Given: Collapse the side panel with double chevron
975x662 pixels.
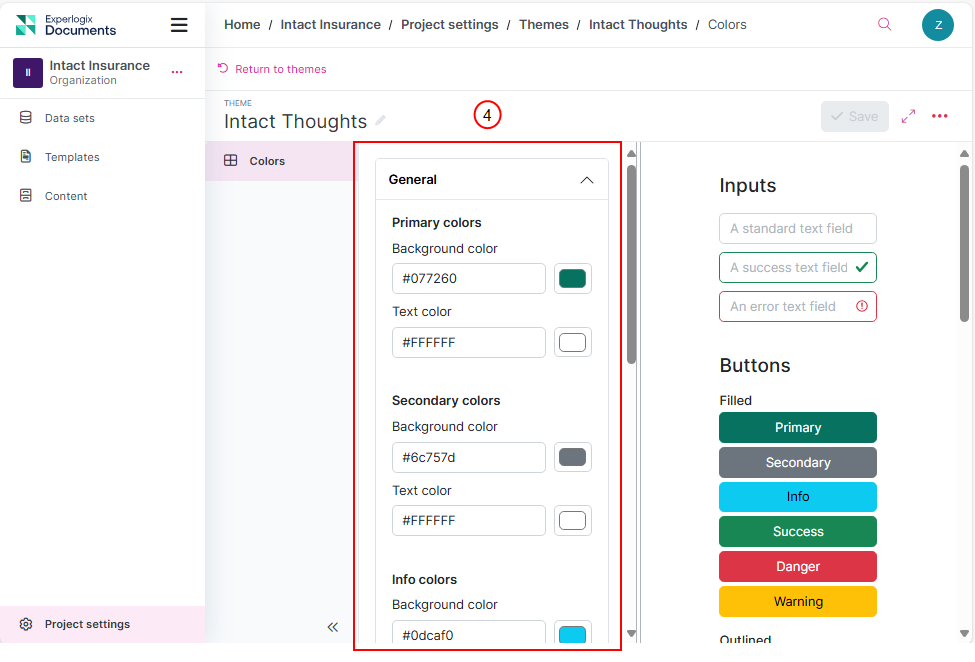Looking at the screenshot, I should coord(333,627).
